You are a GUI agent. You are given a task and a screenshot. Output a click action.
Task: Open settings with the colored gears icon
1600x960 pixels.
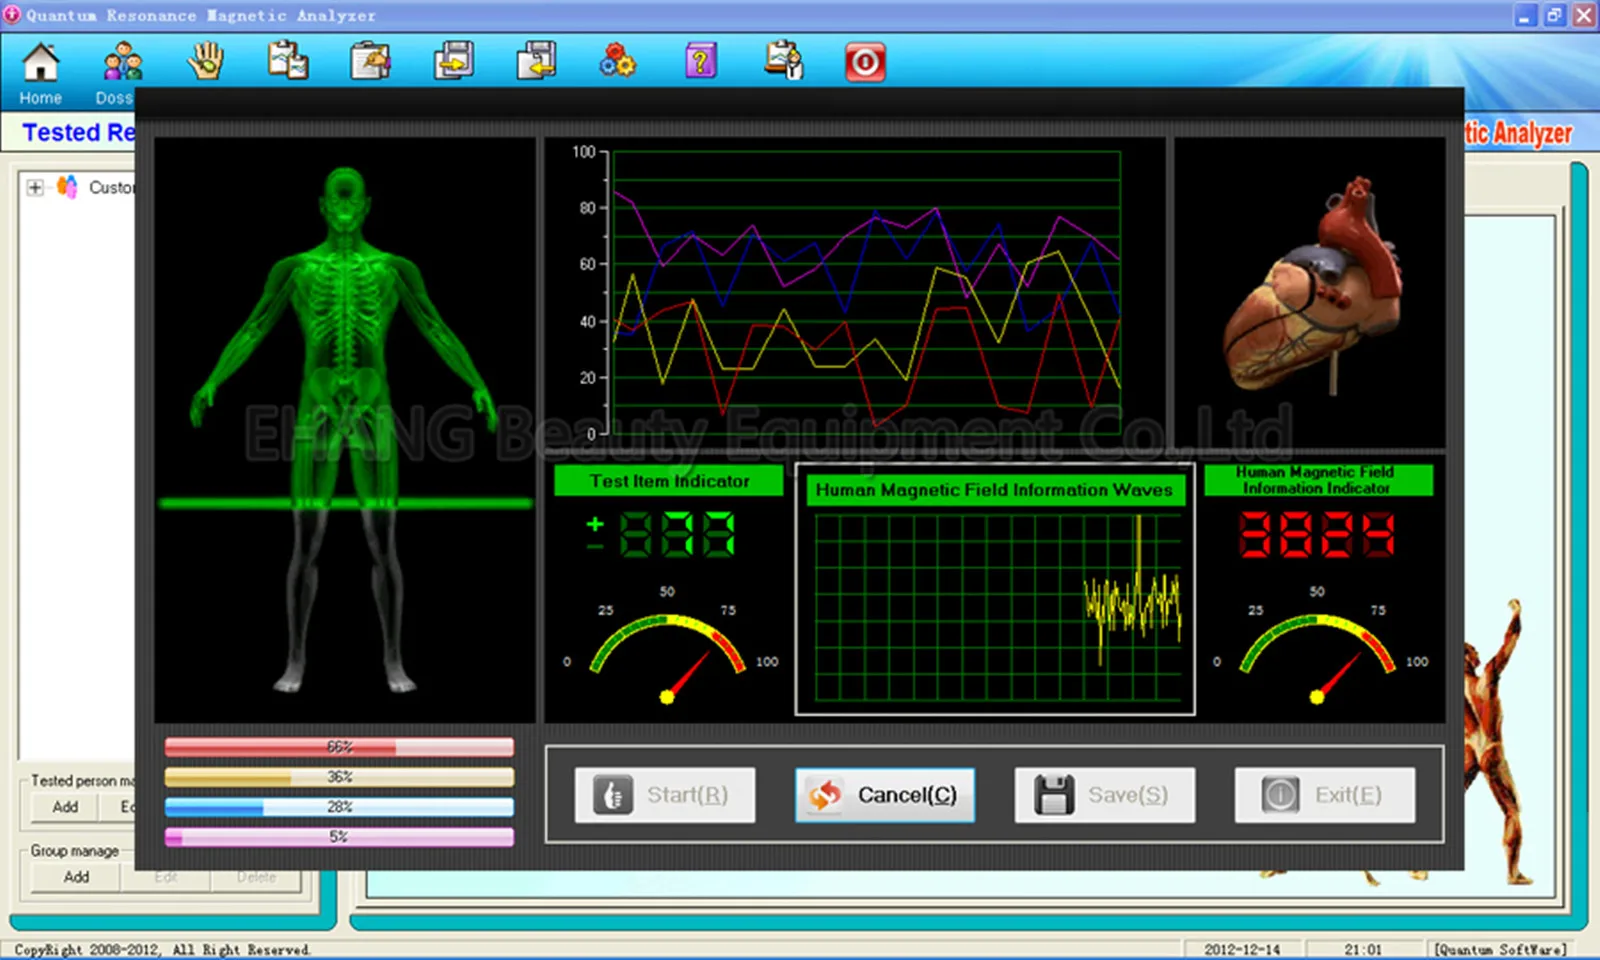pos(617,62)
